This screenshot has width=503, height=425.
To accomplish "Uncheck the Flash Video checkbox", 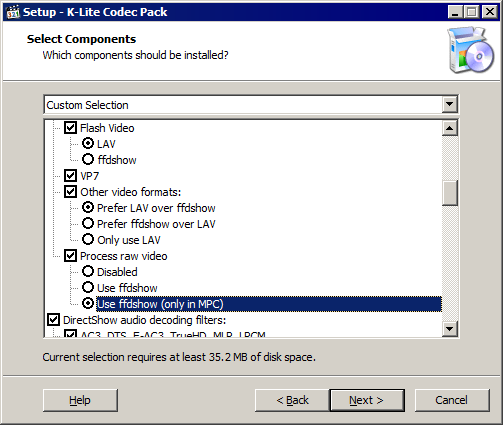I will click(x=70, y=128).
